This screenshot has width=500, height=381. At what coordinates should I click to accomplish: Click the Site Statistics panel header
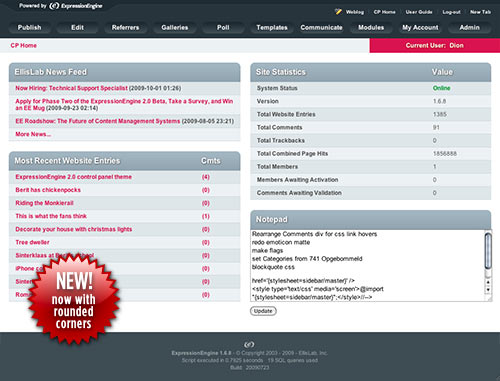pyautogui.click(x=371, y=72)
